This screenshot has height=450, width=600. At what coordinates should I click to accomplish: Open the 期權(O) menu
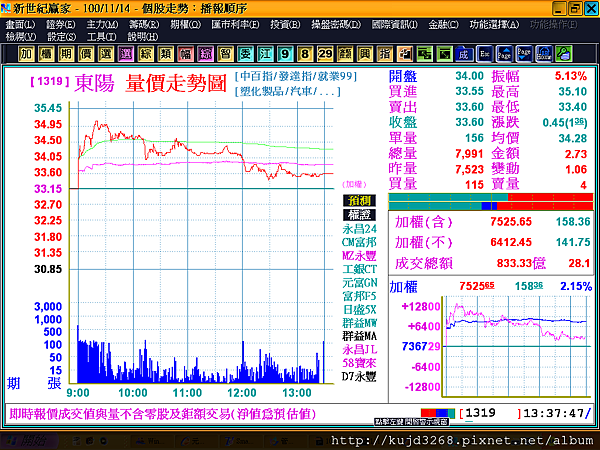186,24
